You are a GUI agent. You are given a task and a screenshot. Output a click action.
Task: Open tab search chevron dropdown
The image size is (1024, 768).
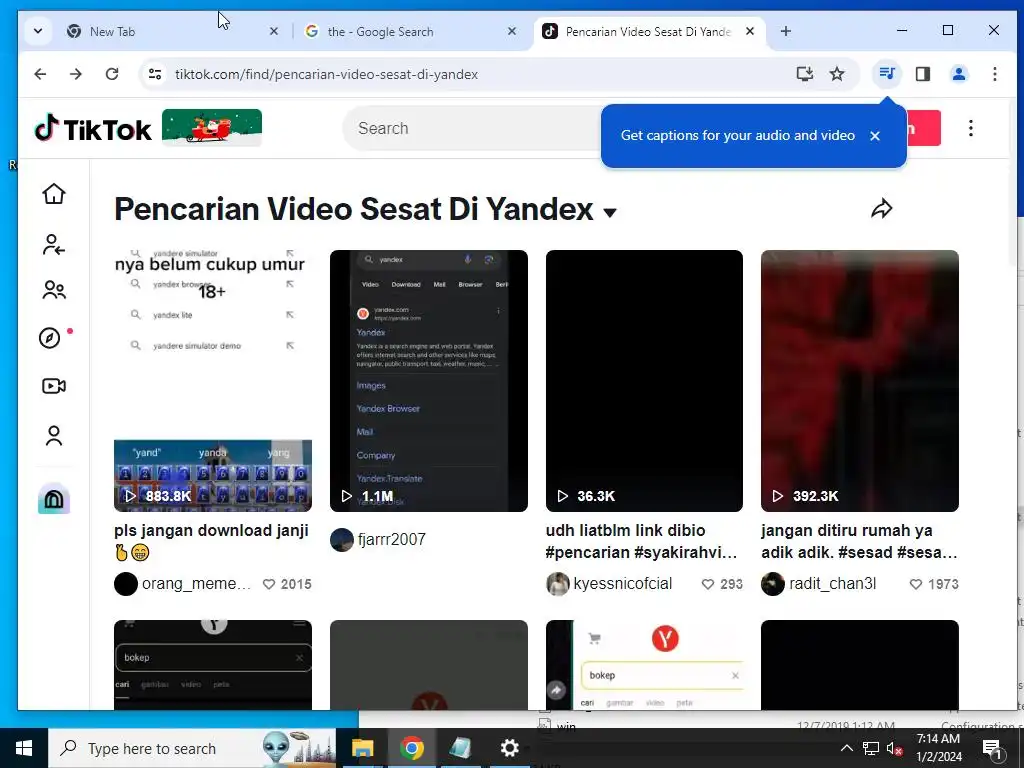[x=38, y=31]
